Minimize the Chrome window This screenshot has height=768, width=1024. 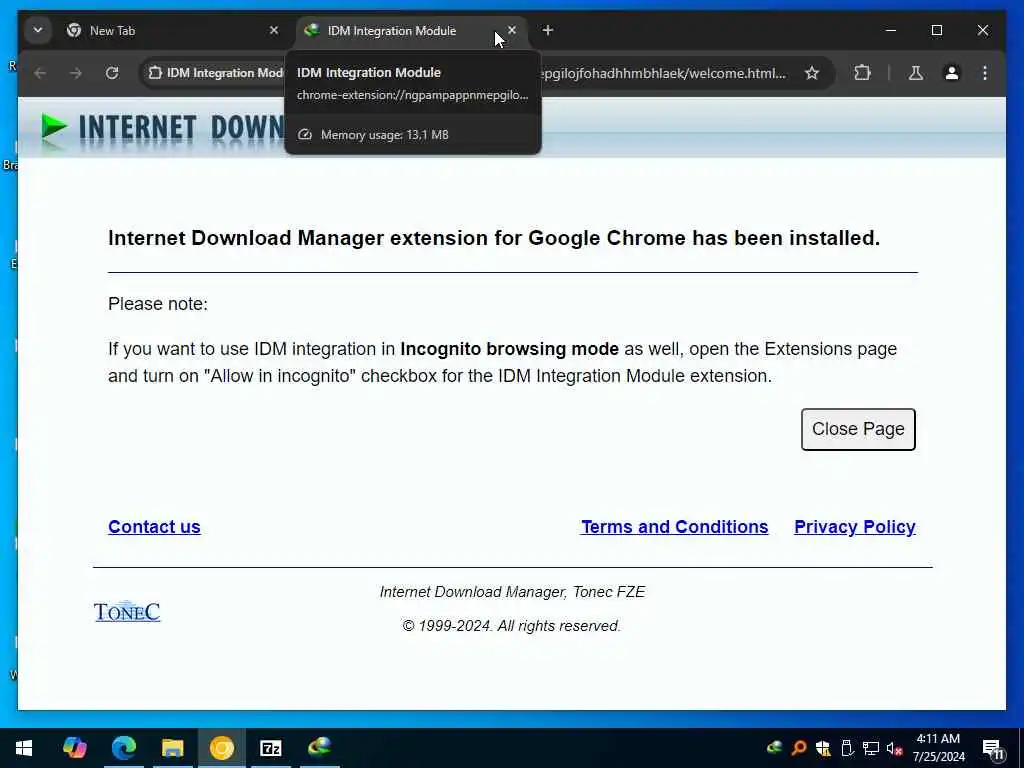(x=891, y=31)
